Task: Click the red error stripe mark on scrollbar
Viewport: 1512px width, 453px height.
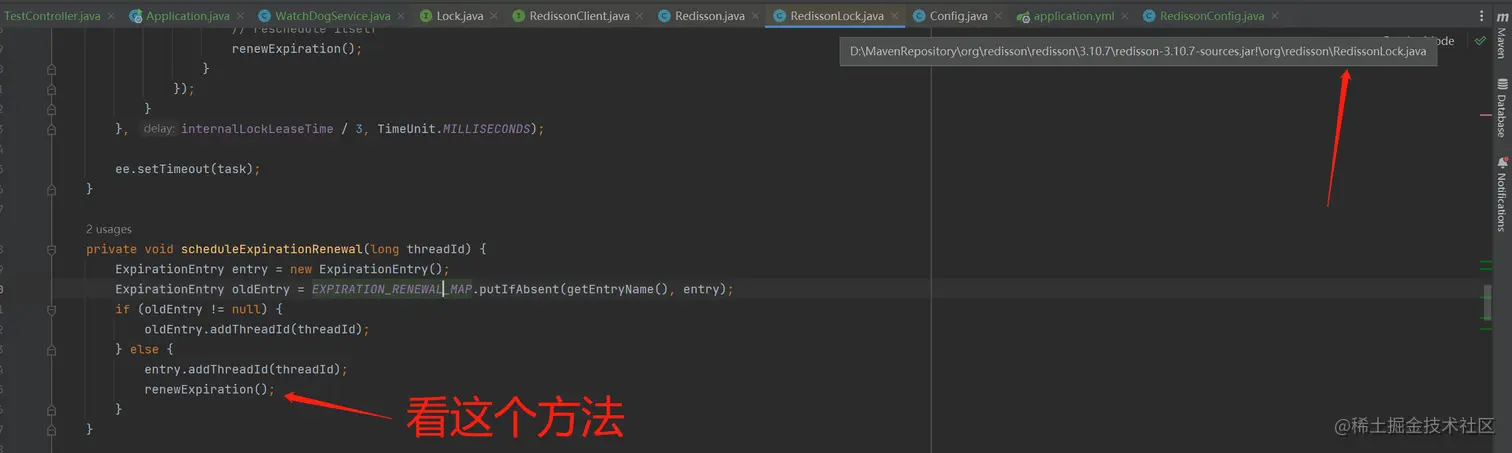Action: point(1485,116)
